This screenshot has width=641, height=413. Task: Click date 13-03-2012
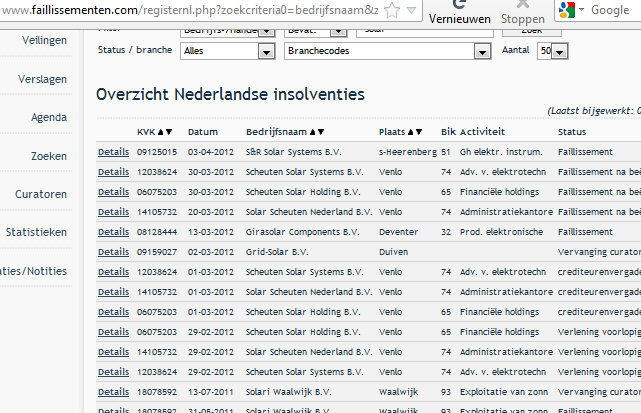(211, 232)
